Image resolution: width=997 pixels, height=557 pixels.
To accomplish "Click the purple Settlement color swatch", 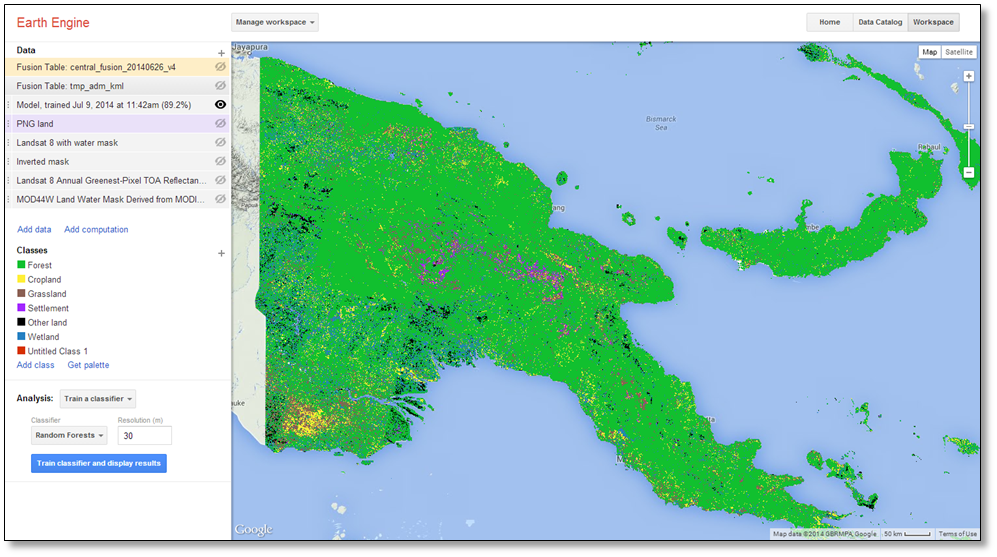I will (x=21, y=308).
